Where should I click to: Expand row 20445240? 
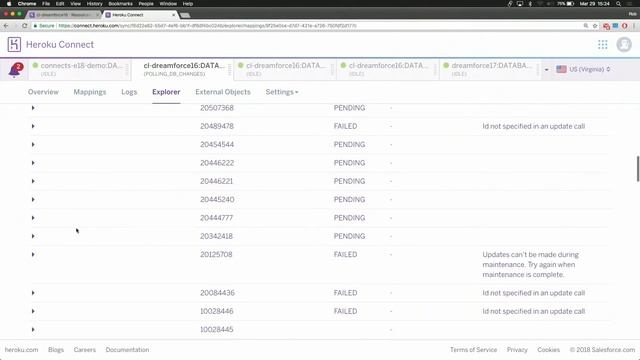33,199
